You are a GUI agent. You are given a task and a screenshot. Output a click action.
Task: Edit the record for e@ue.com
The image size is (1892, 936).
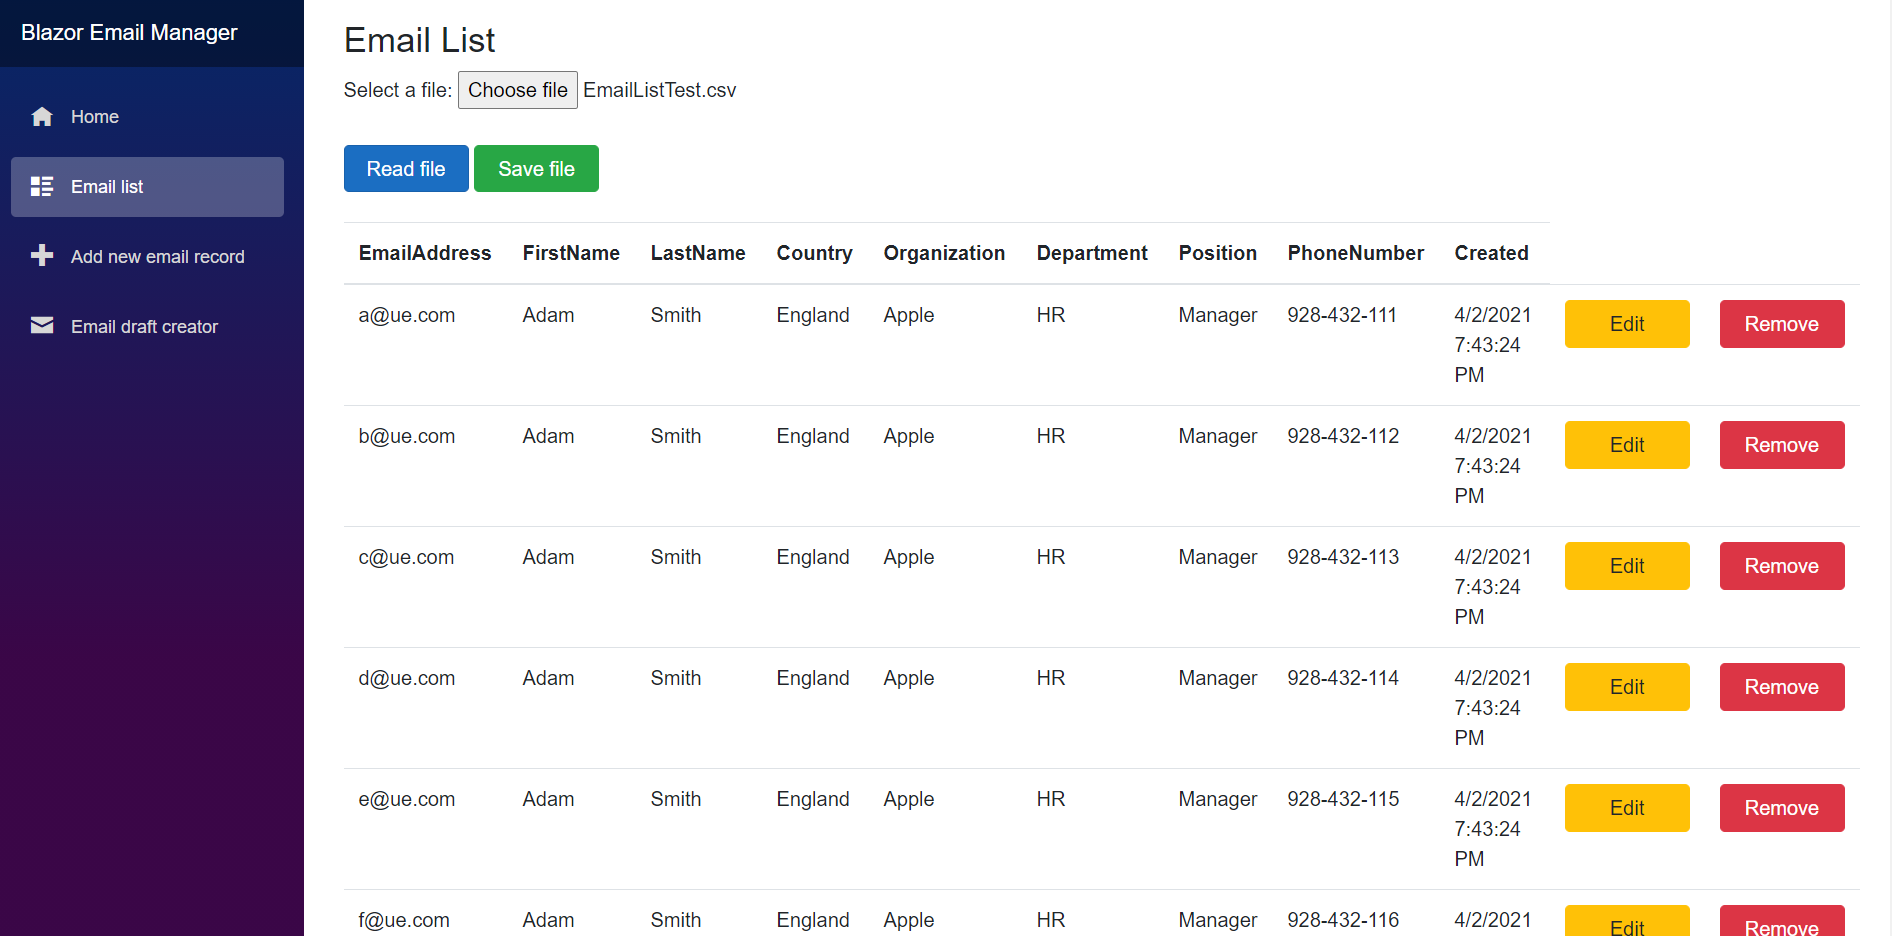tap(1626, 807)
